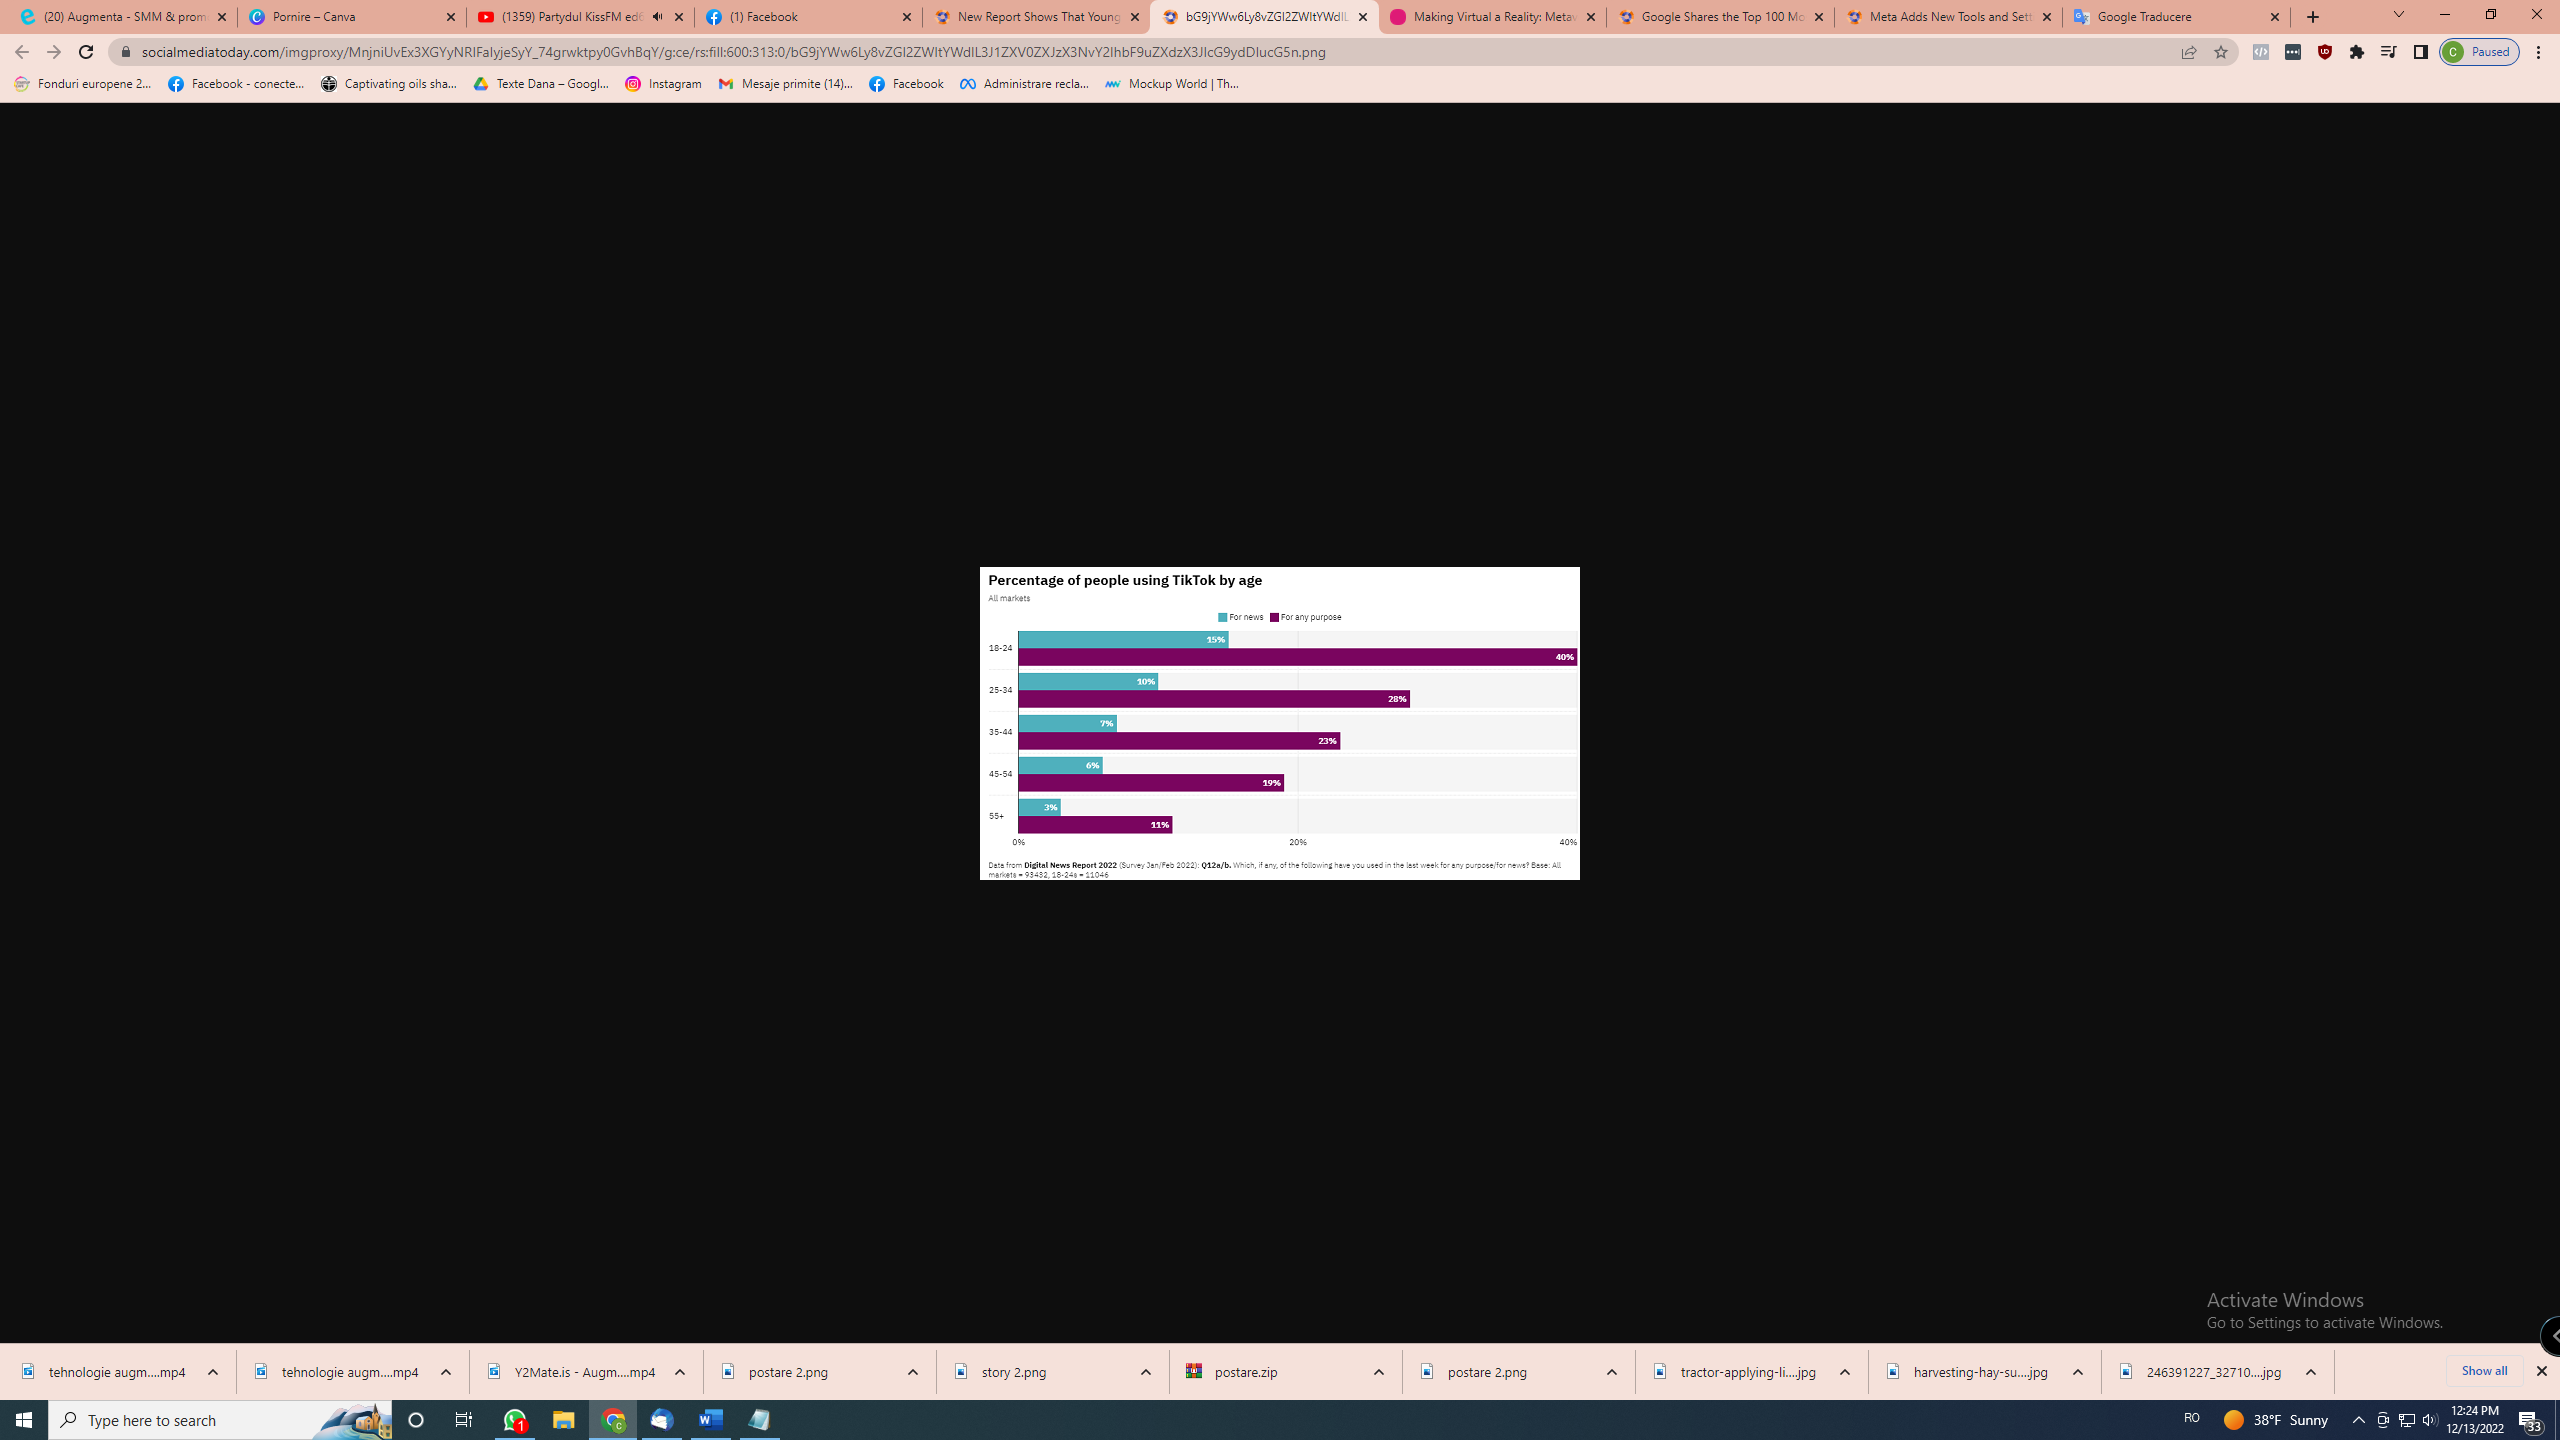Show hidden system tray icons
This screenshot has height=1440, width=2560.
[2359, 1420]
